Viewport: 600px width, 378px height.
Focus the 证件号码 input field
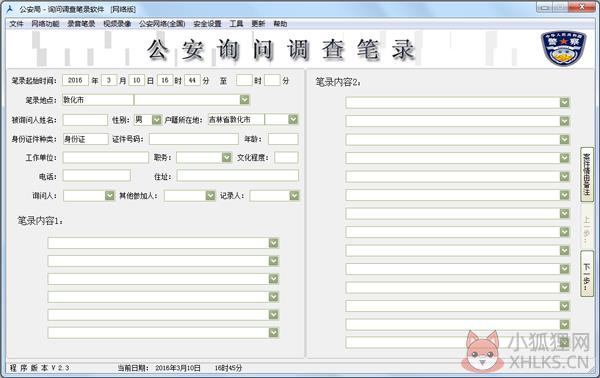pyautogui.click(x=194, y=139)
